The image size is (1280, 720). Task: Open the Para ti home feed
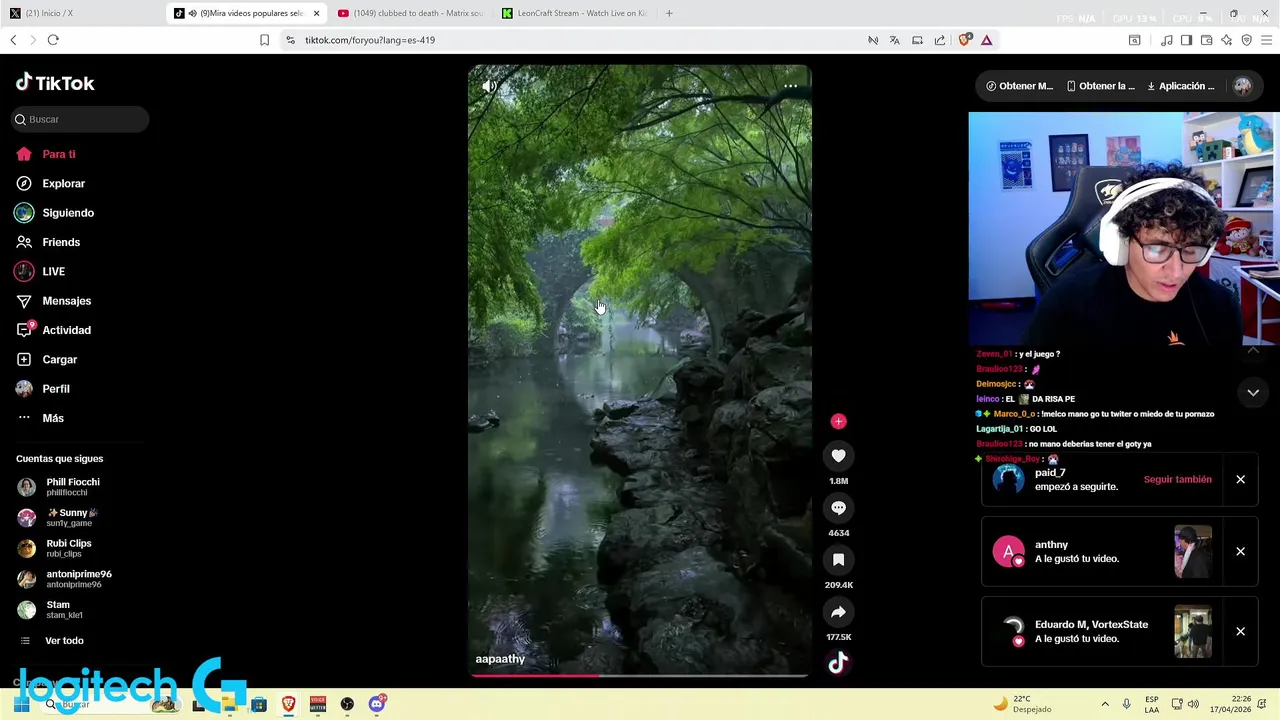[x=46, y=154]
